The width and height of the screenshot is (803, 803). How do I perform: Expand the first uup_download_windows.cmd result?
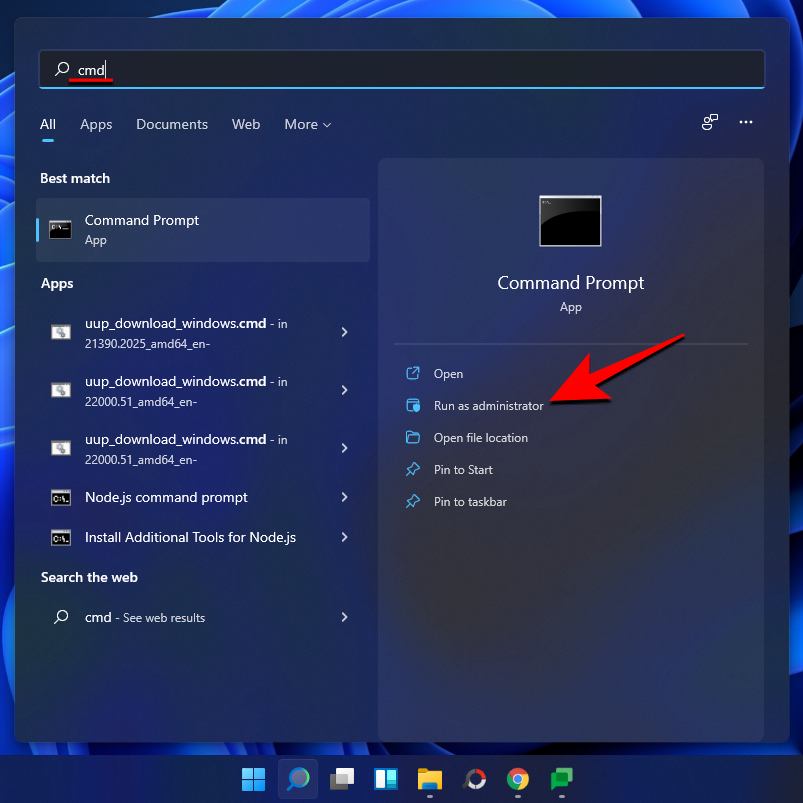pos(344,332)
